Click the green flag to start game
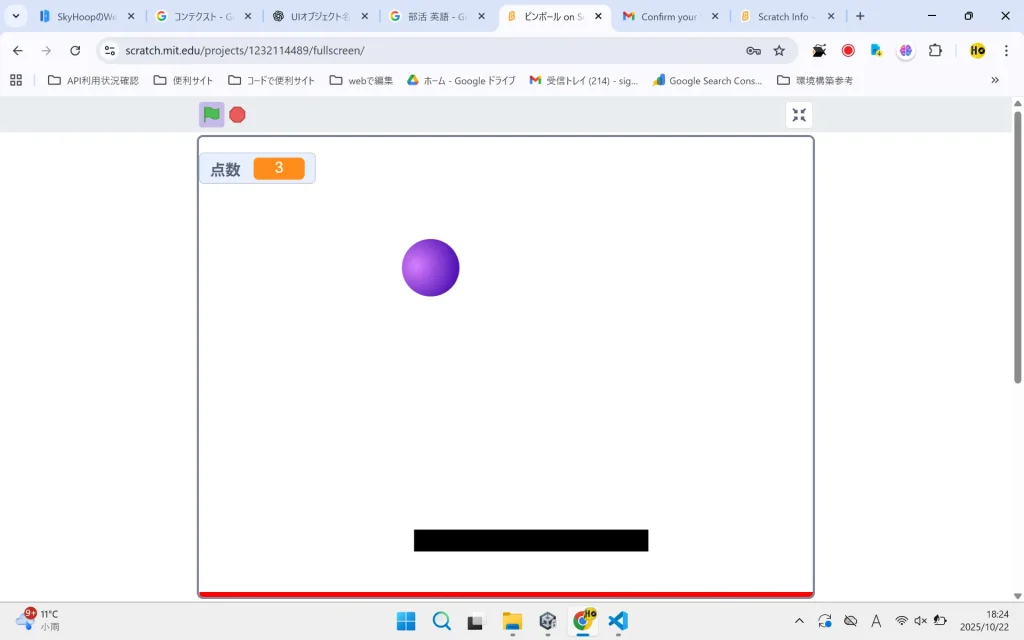 click(x=211, y=115)
